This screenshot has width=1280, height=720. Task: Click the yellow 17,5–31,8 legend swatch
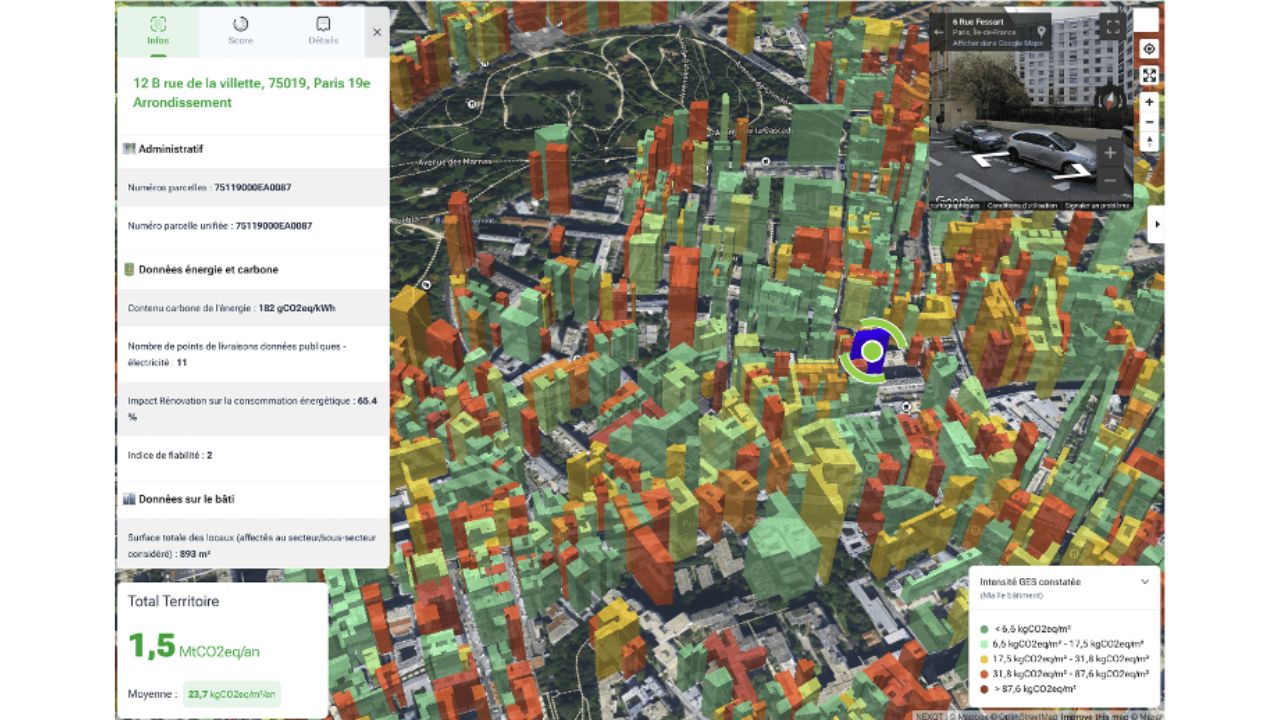click(x=984, y=659)
